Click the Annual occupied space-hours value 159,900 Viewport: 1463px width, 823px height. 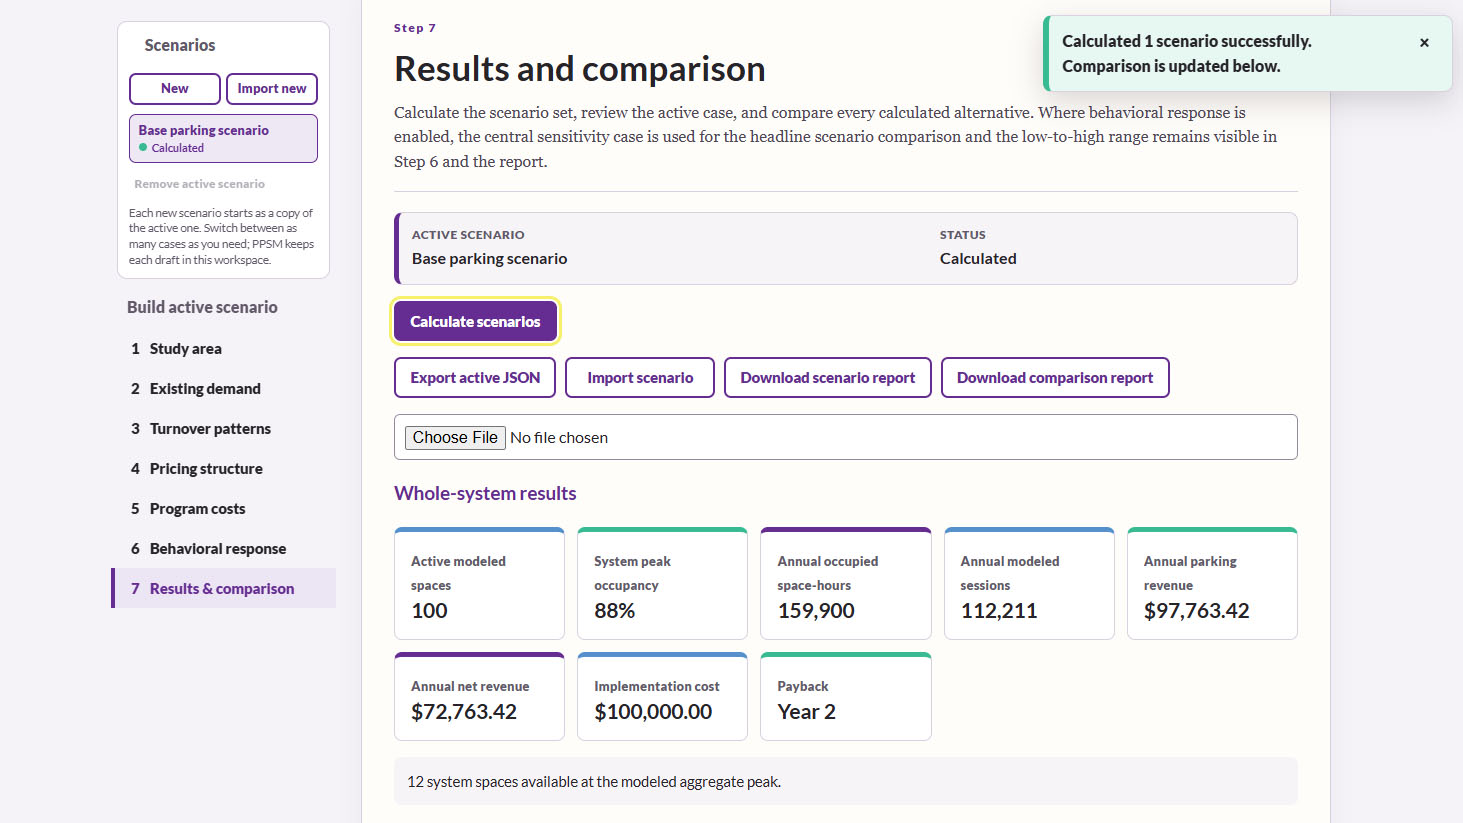click(x=816, y=611)
